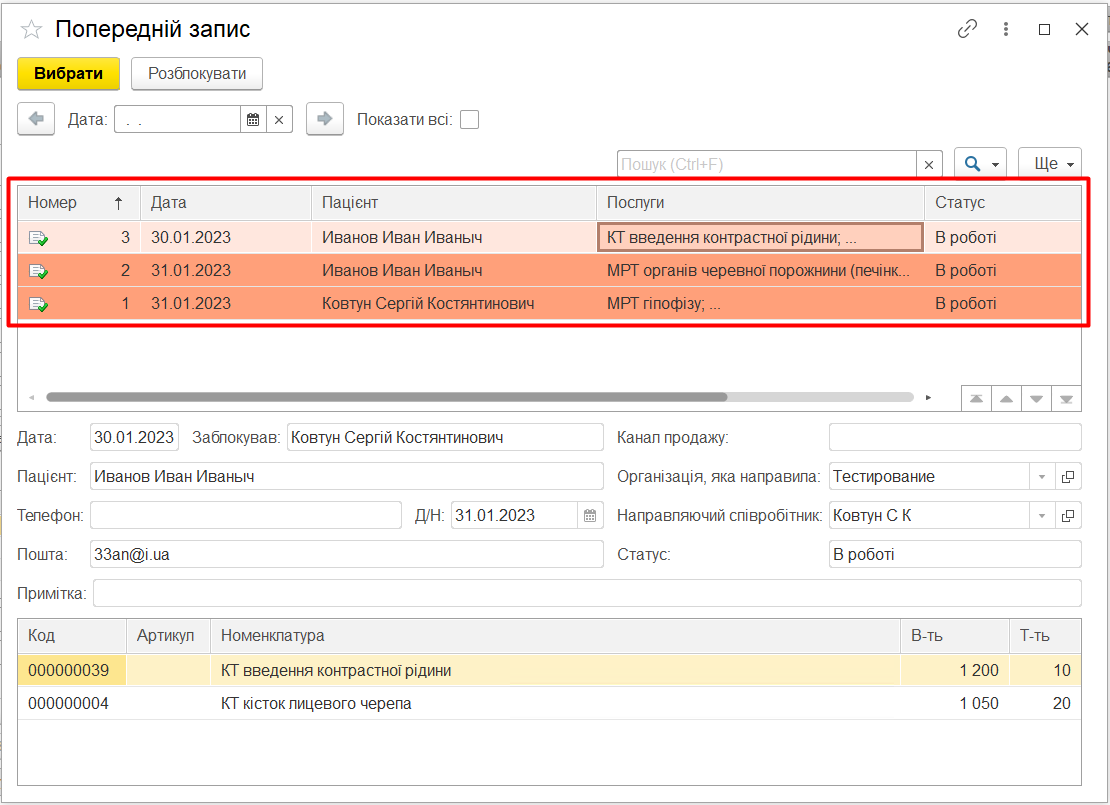Toggle the Показати всі checkbox
Image resolution: width=1110 pixels, height=805 pixels.
tap(469, 120)
